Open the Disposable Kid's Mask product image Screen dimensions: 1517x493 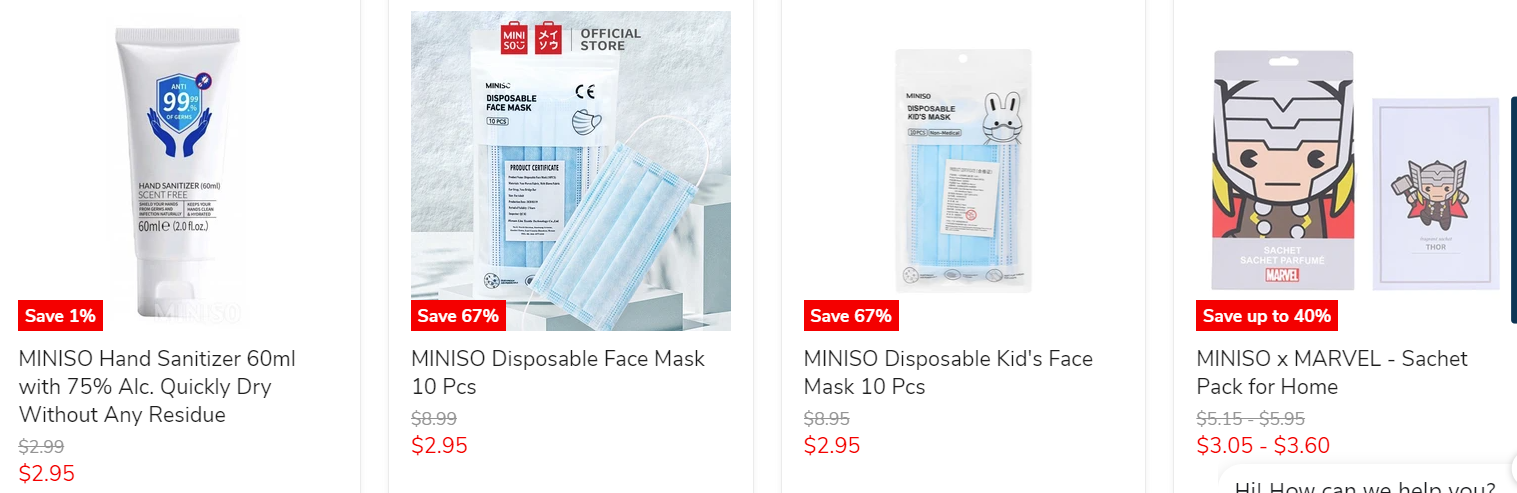pos(963,171)
